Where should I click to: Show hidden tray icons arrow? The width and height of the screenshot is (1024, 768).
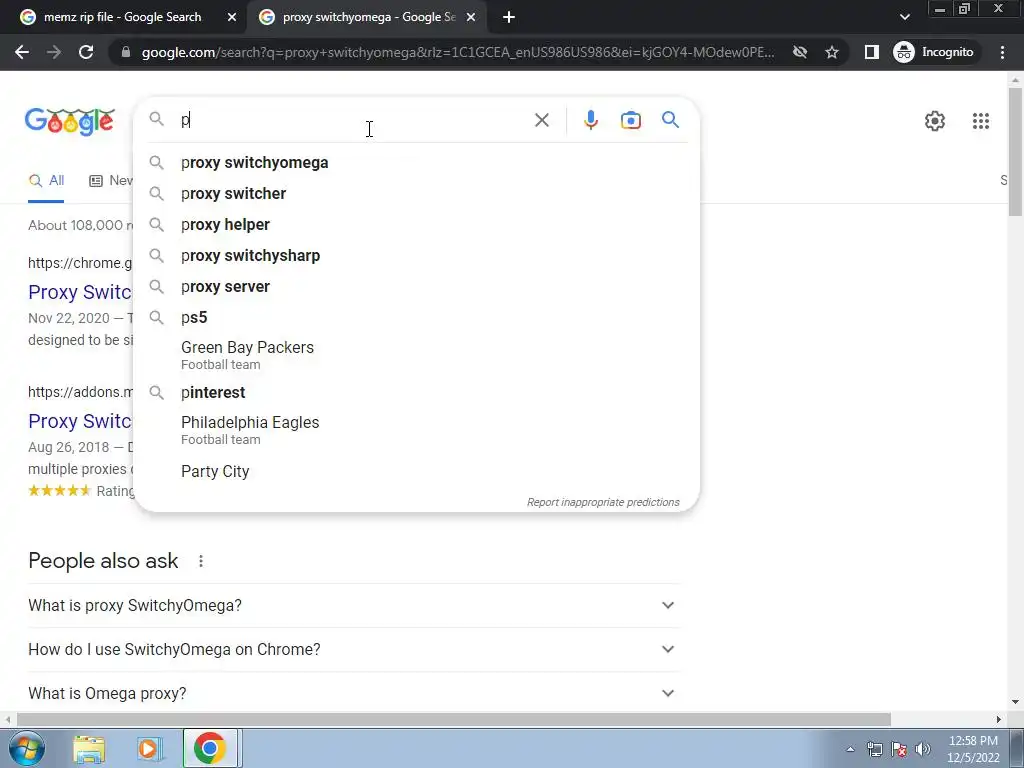point(850,749)
